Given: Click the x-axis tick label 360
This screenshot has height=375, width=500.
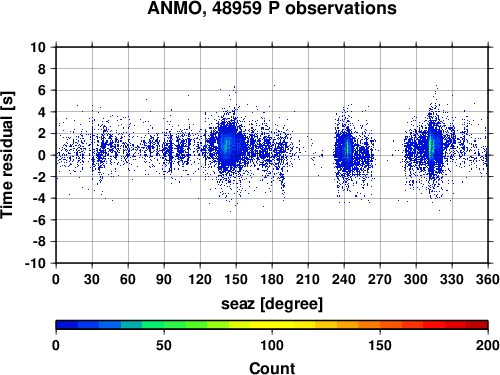Looking at the screenshot, I should click(x=488, y=279).
